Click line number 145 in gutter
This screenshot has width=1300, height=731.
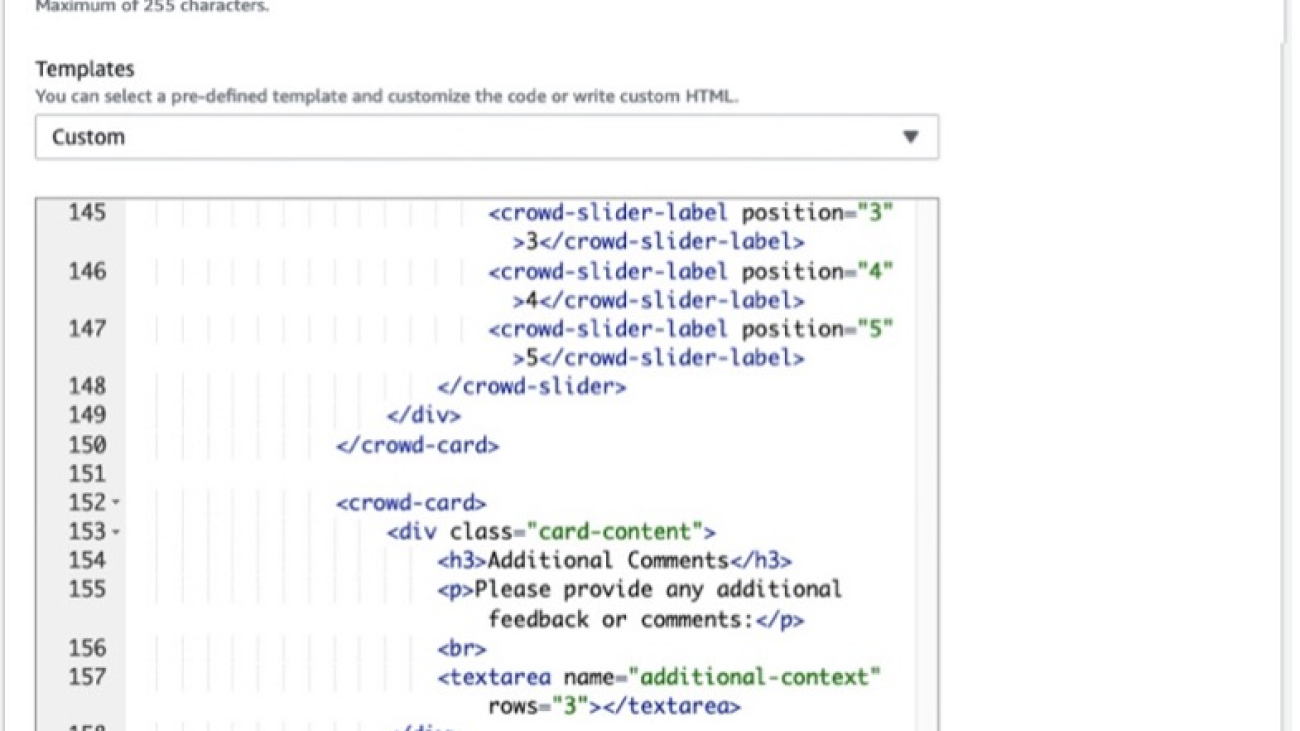[x=87, y=213]
